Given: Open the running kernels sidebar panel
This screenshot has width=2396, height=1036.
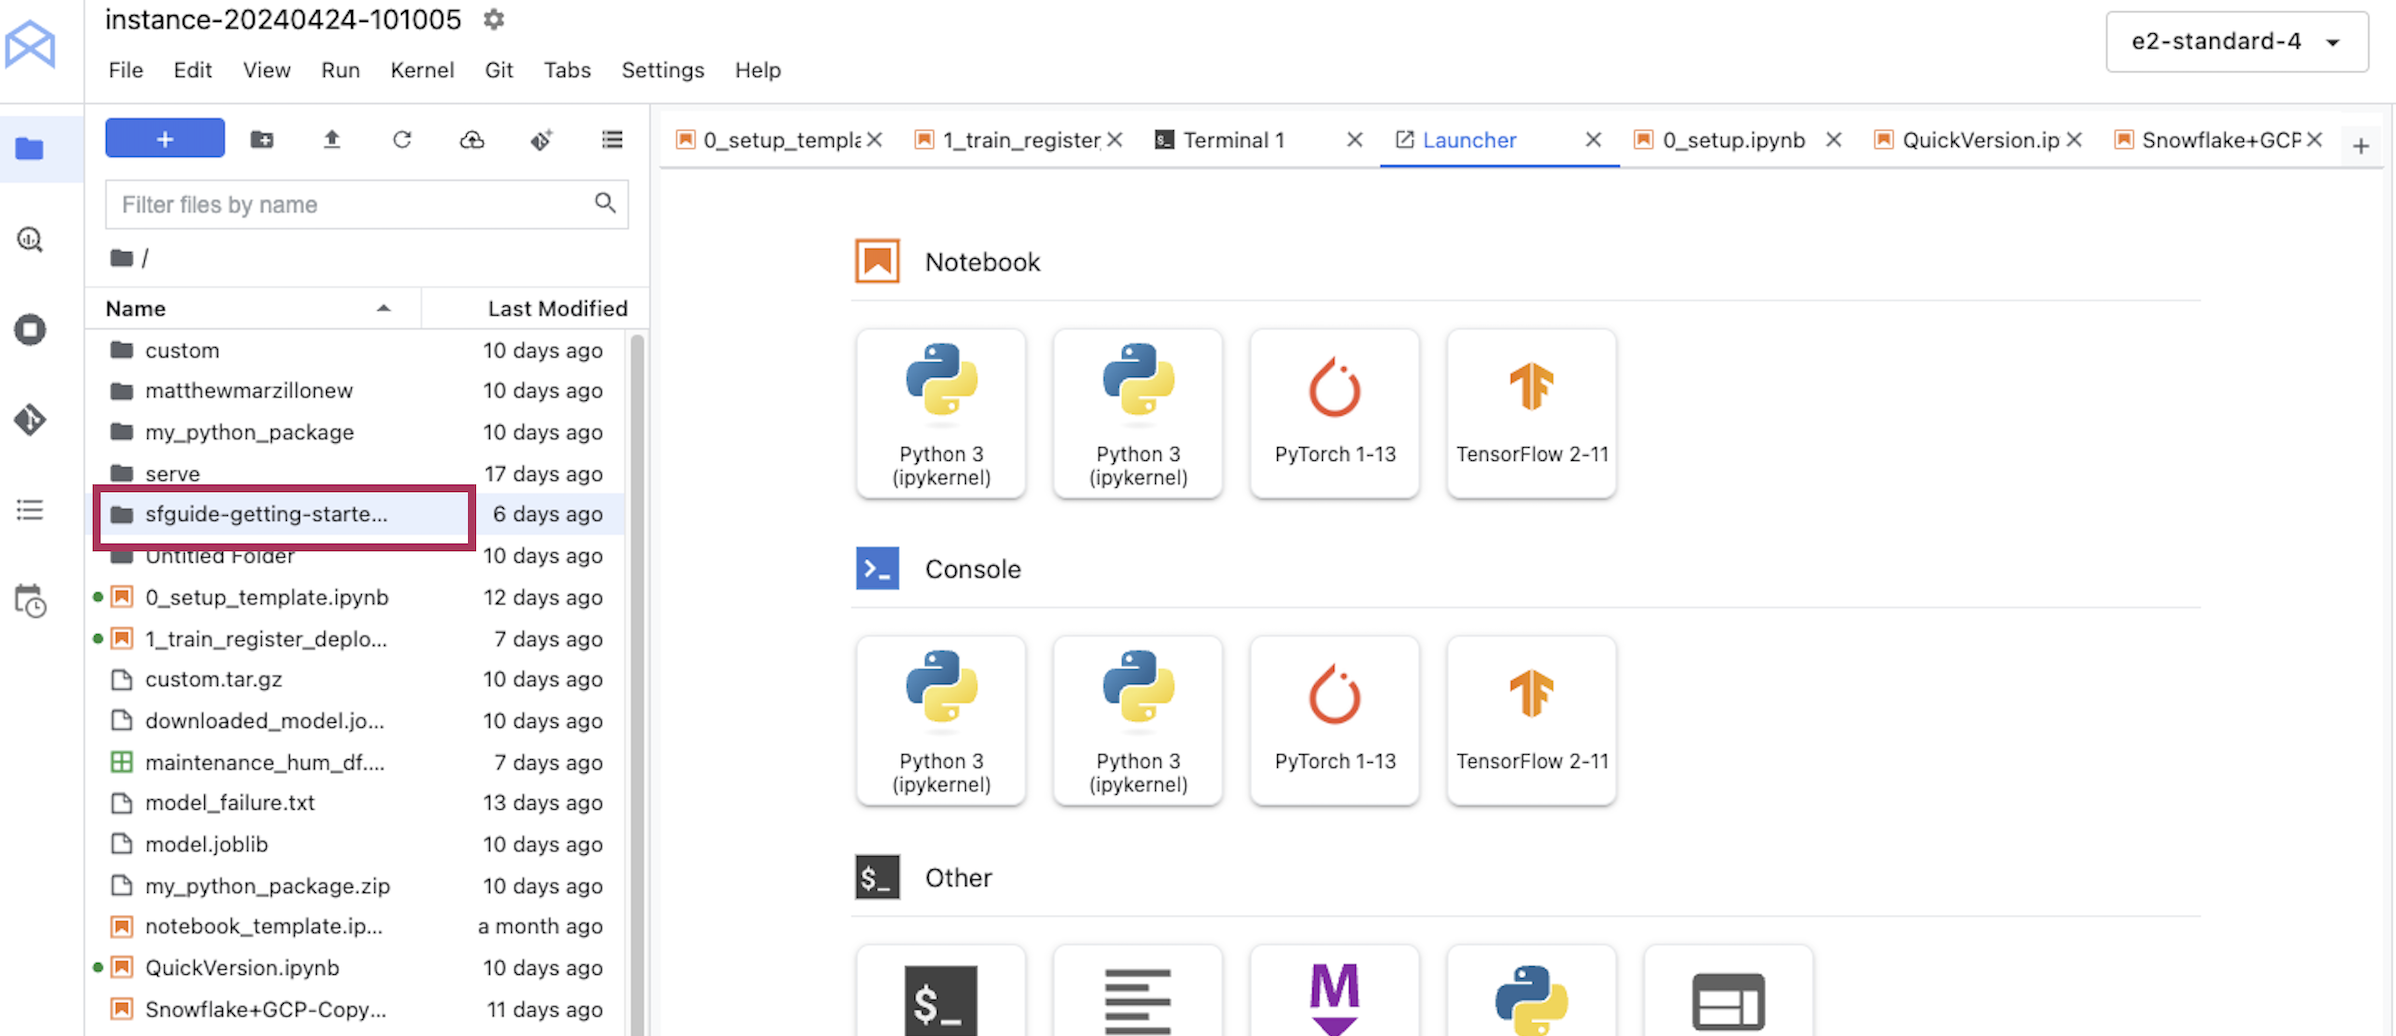Looking at the screenshot, I should coord(30,330).
